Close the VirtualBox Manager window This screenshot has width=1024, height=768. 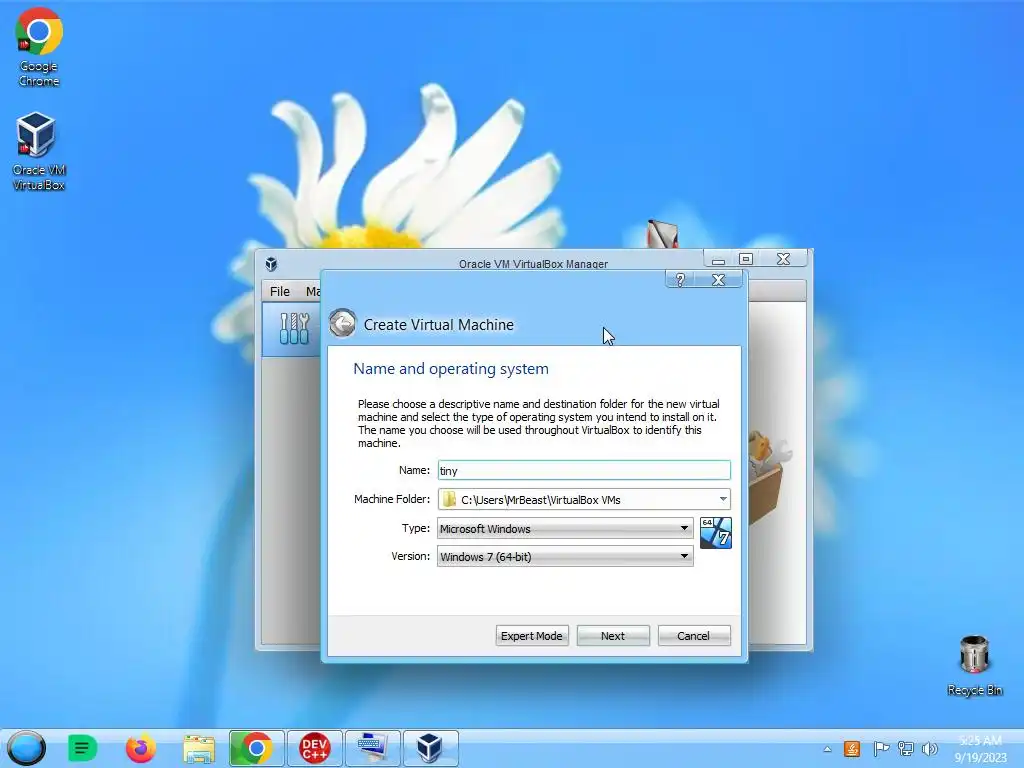click(784, 259)
